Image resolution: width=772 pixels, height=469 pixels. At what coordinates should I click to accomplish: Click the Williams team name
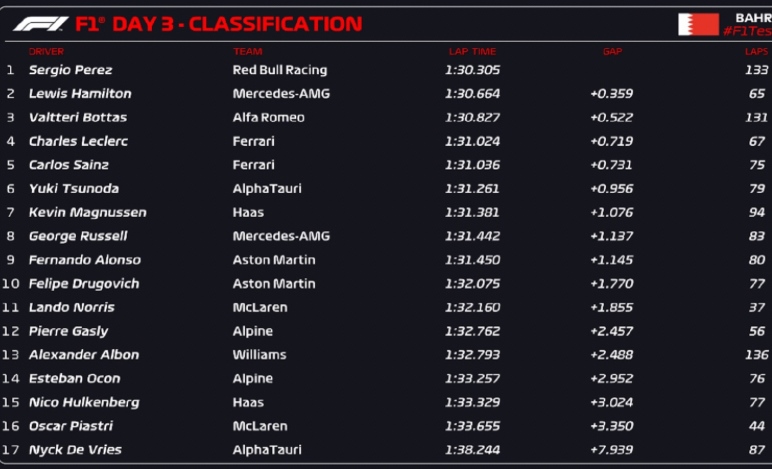coord(259,355)
